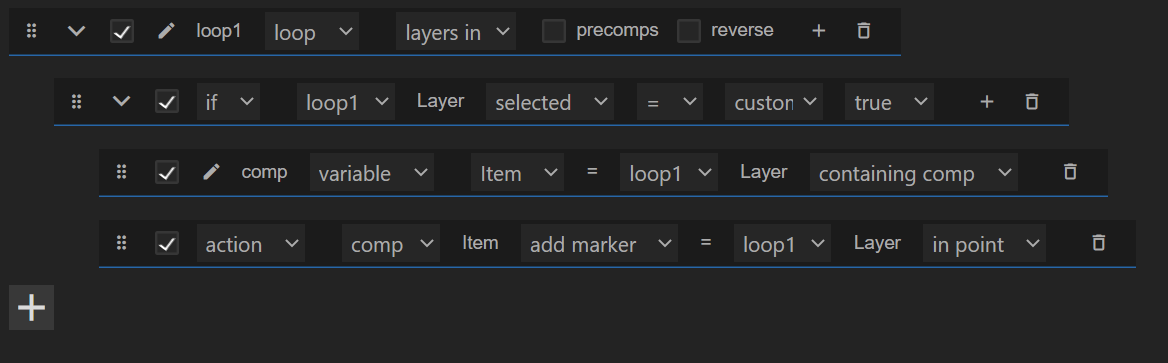
Task: Open the loop1 dropdown in if row
Action: (x=346, y=102)
